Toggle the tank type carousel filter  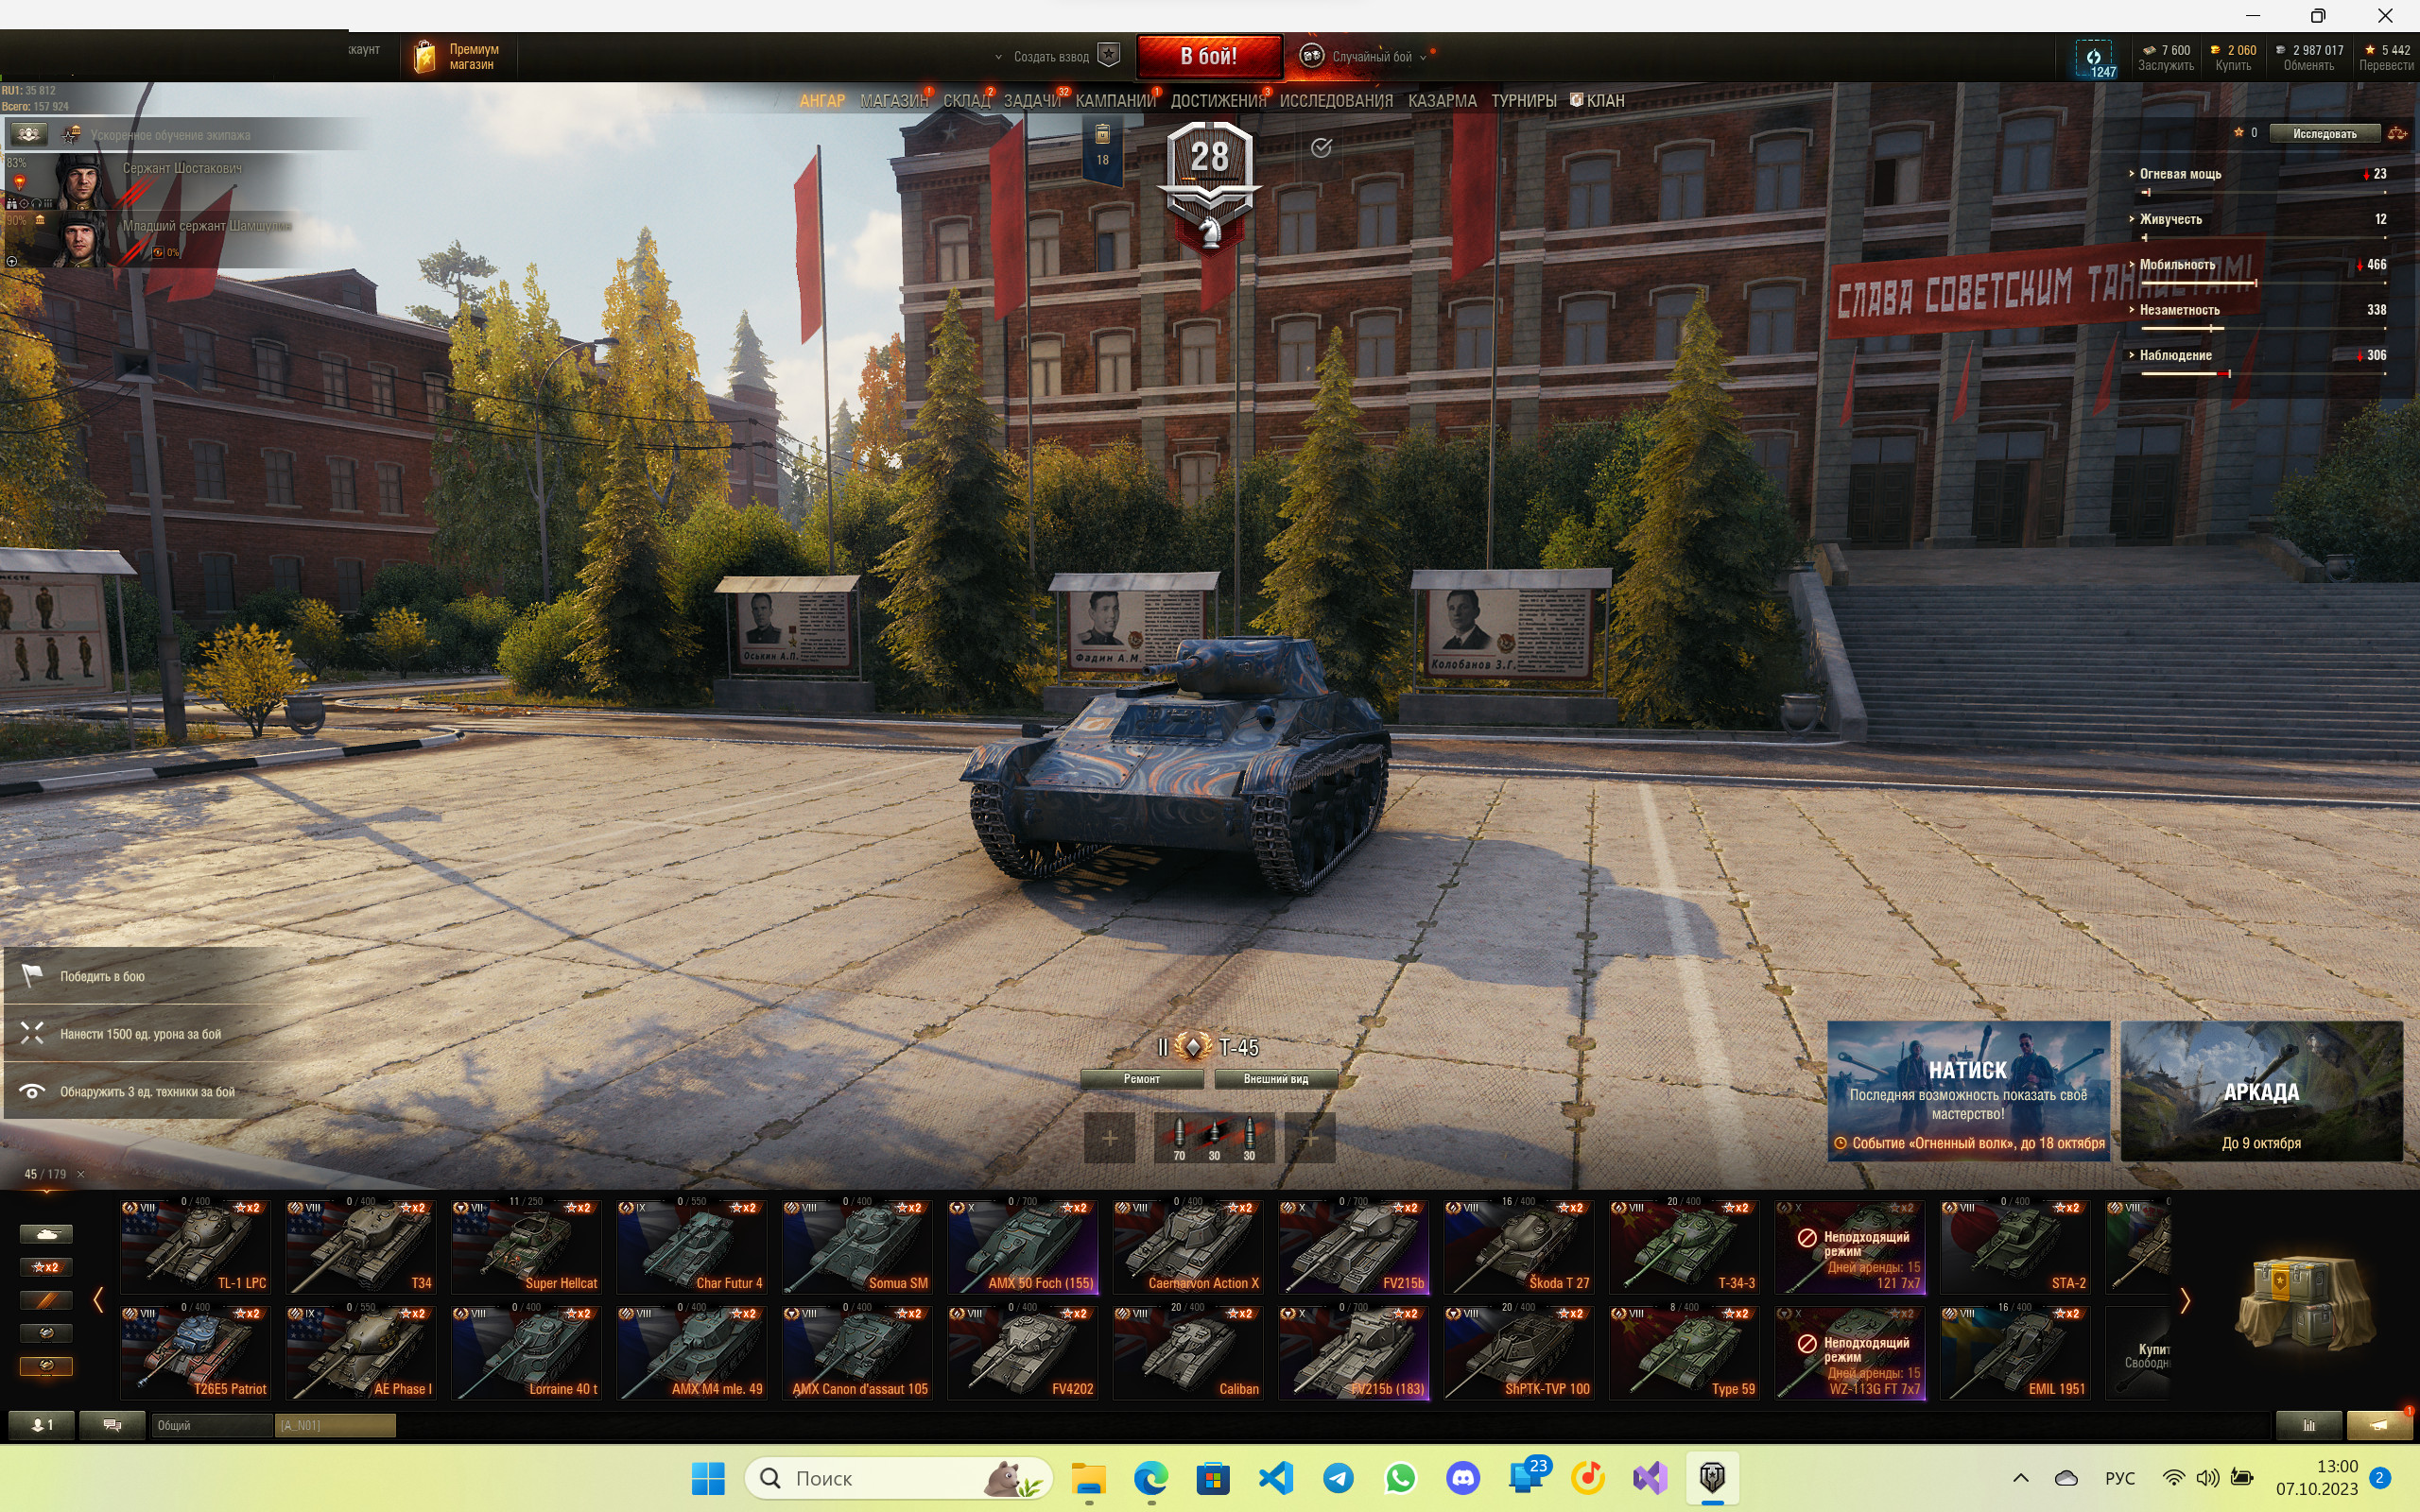pyautogui.click(x=46, y=1234)
